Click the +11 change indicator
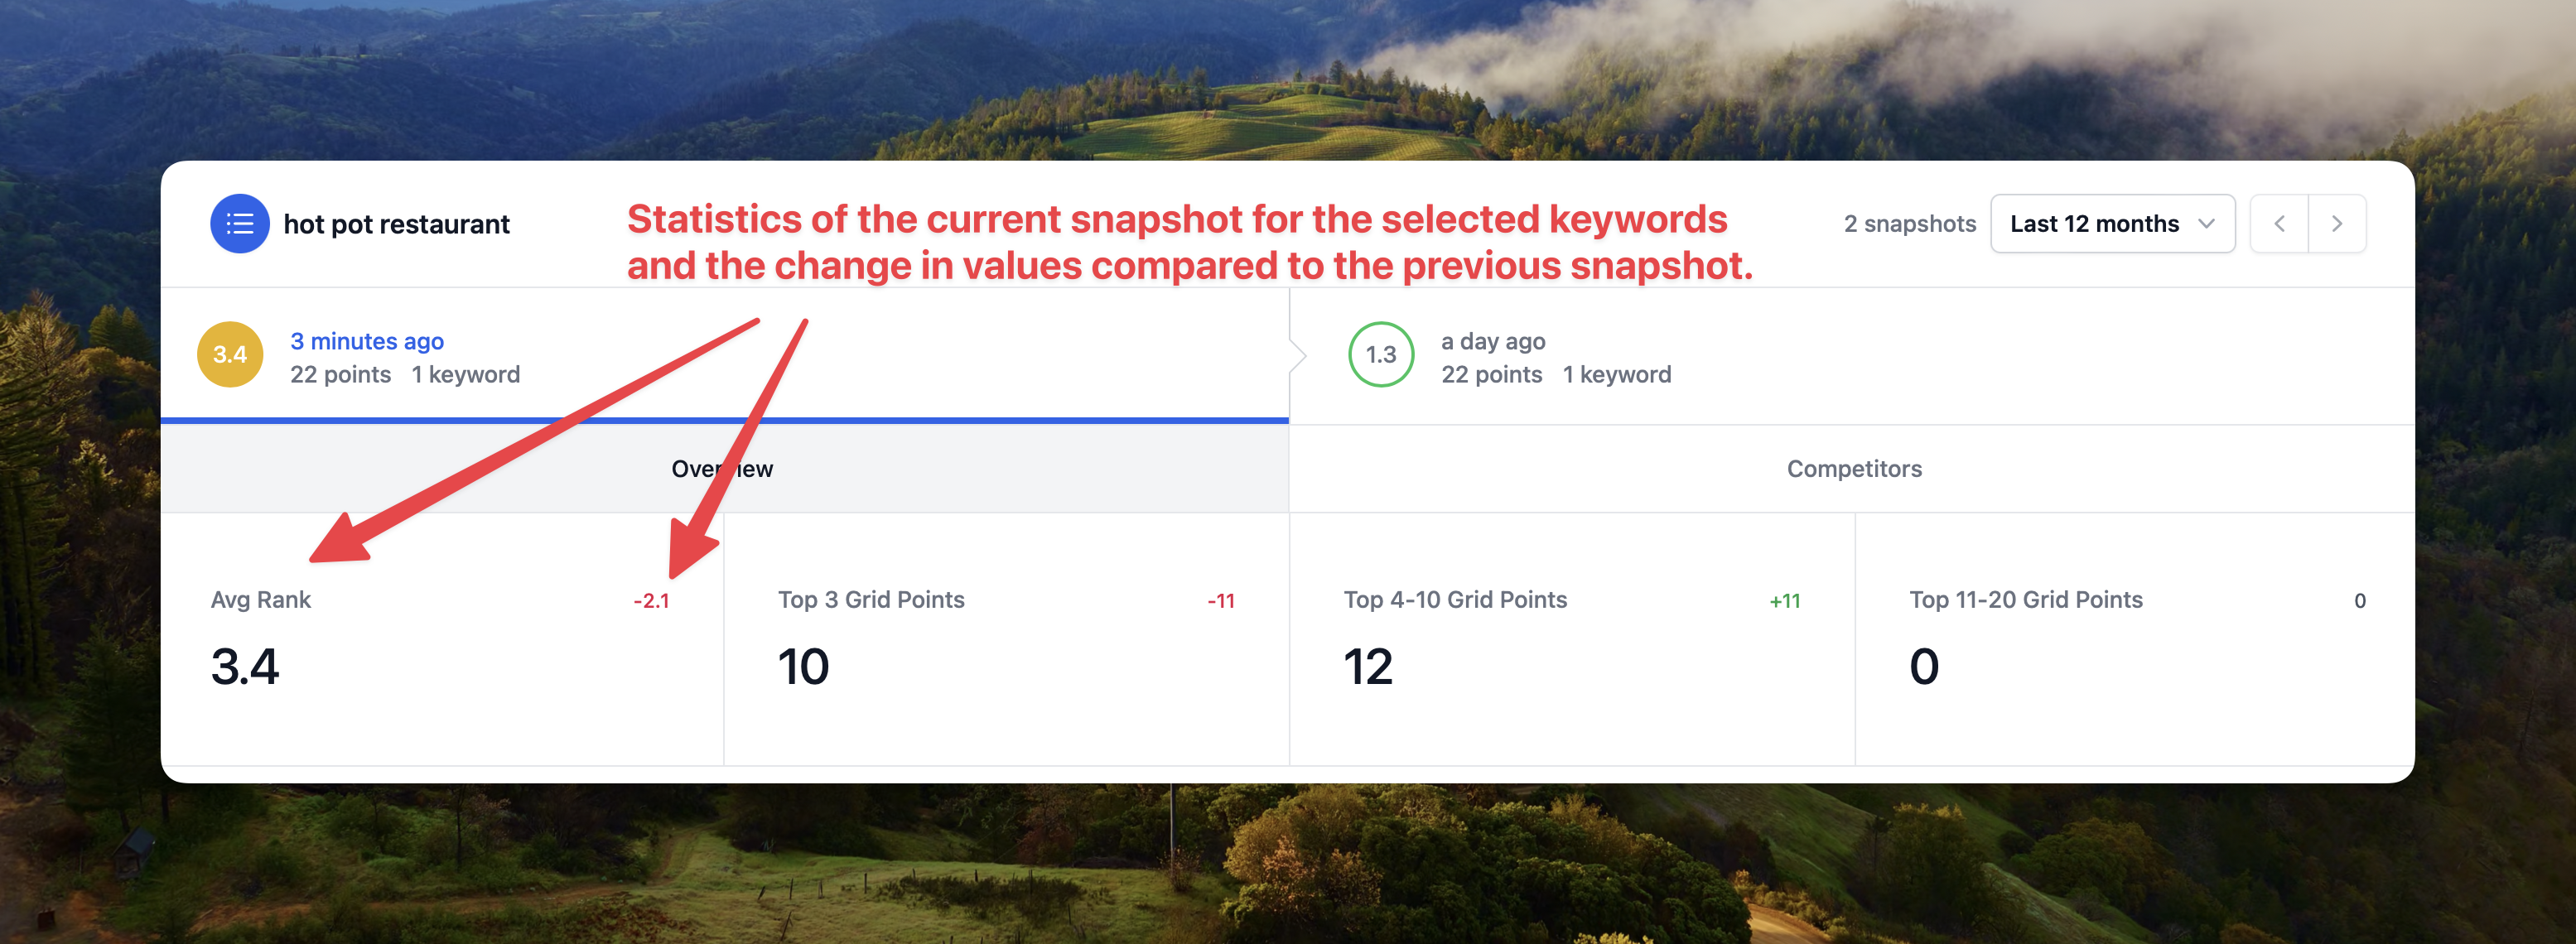 [1784, 601]
